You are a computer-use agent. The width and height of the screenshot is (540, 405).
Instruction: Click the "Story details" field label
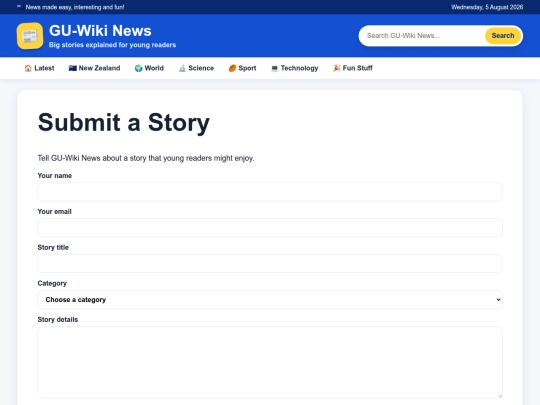[58, 320]
